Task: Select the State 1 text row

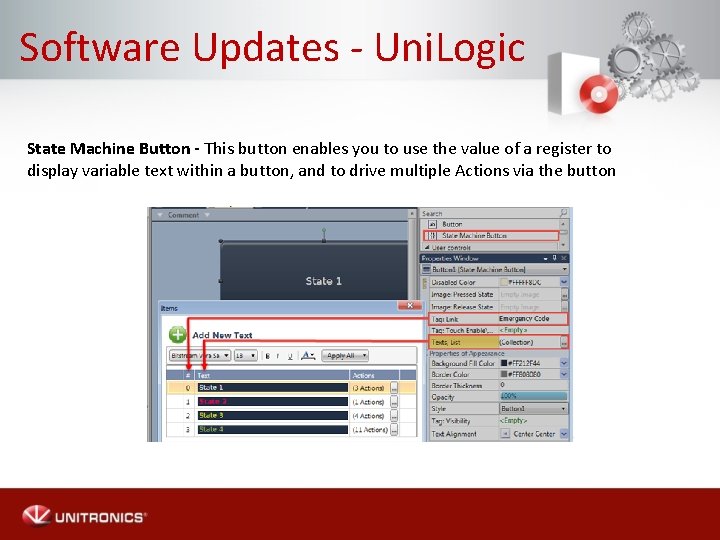Action: coord(273,388)
